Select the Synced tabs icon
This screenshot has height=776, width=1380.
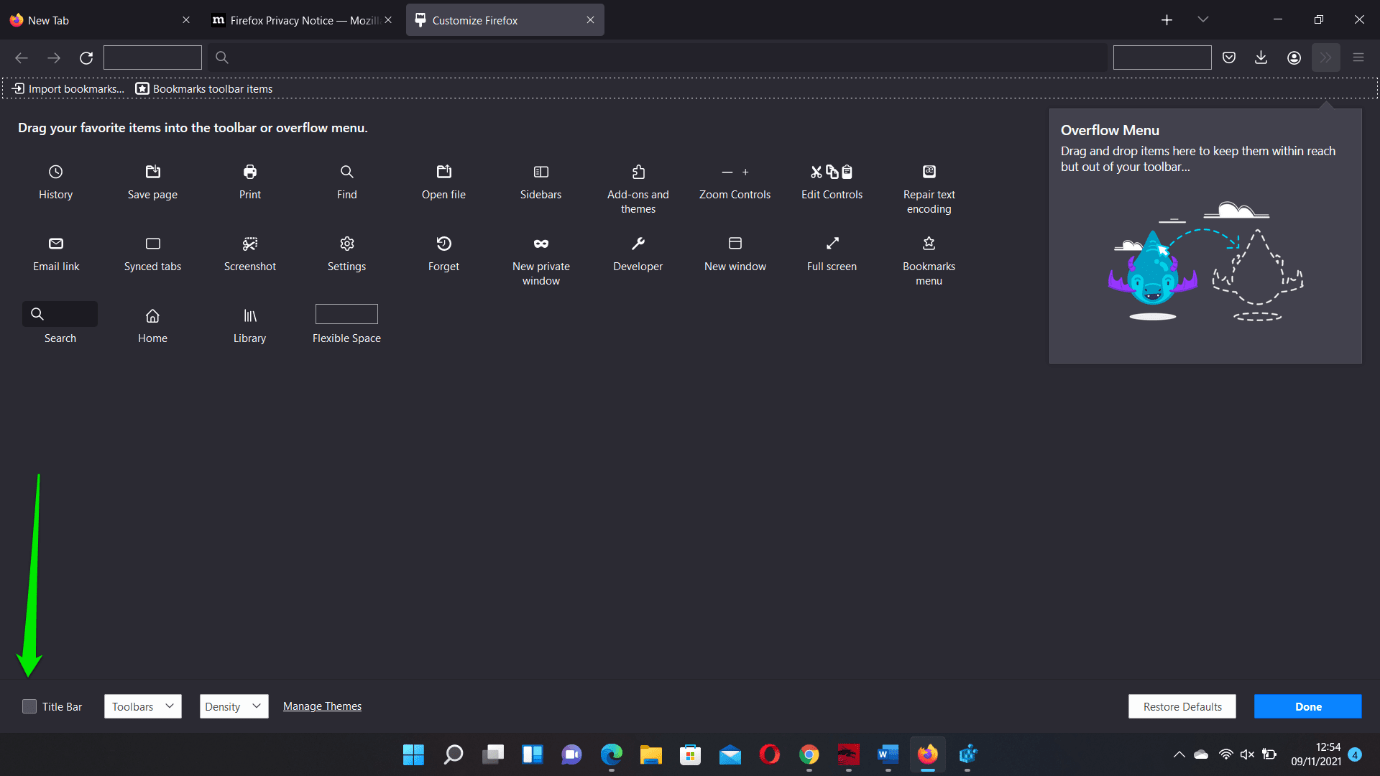coord(153,244)
